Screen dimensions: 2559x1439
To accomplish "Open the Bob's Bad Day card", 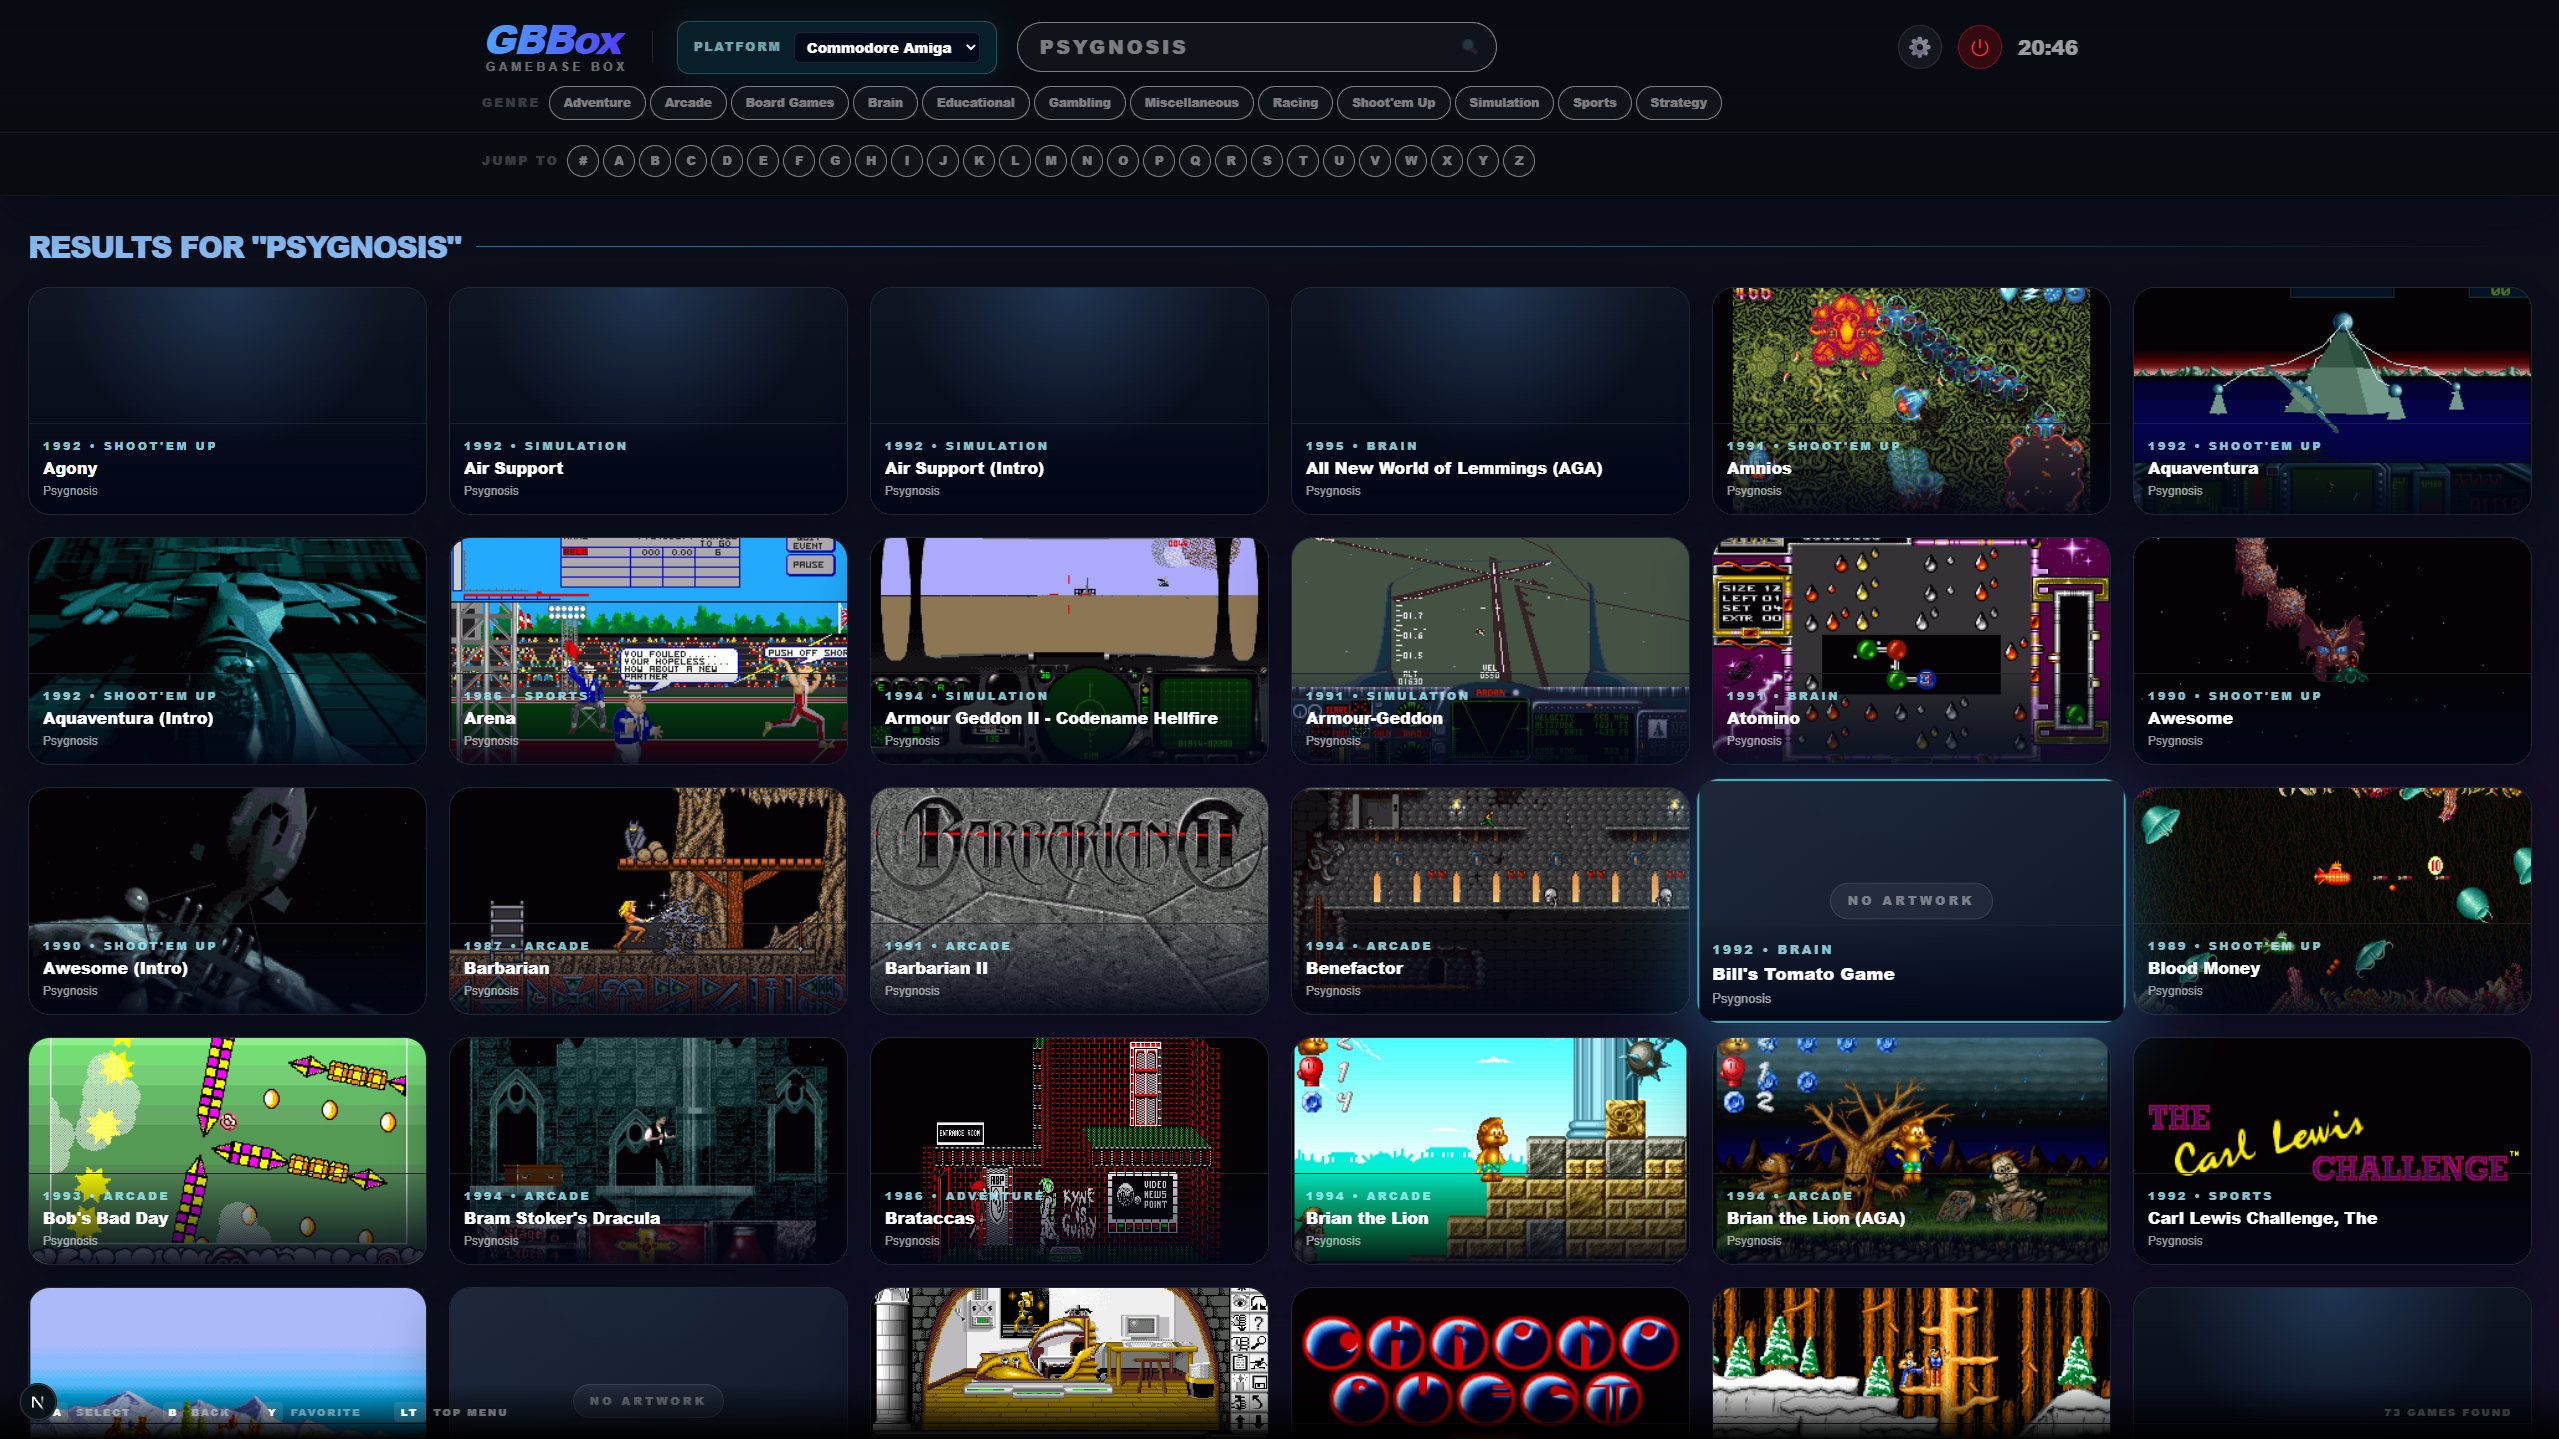I will pyautogui.click(x=228, y=1151).
